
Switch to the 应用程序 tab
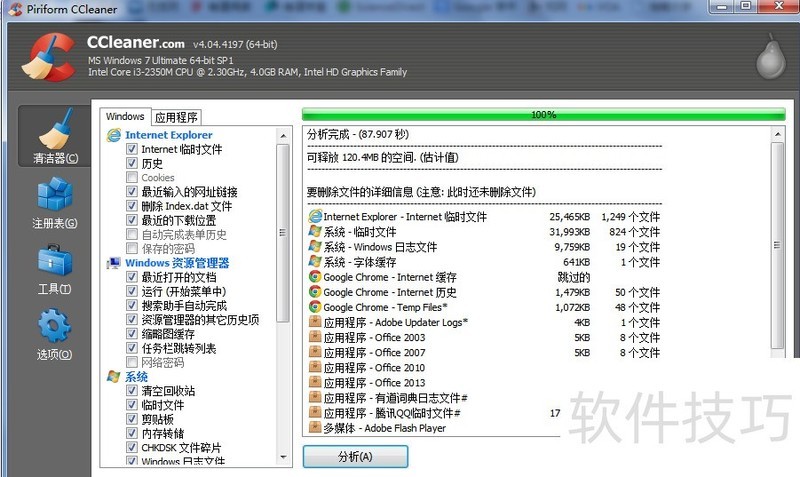coord(177,117)
